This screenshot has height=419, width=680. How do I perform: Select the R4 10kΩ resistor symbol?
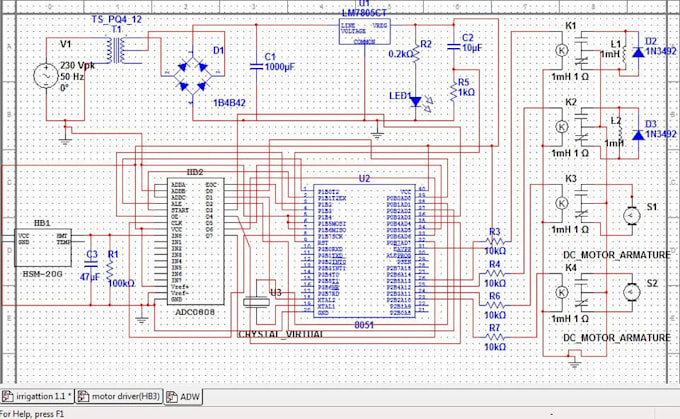tap(495, 274)
